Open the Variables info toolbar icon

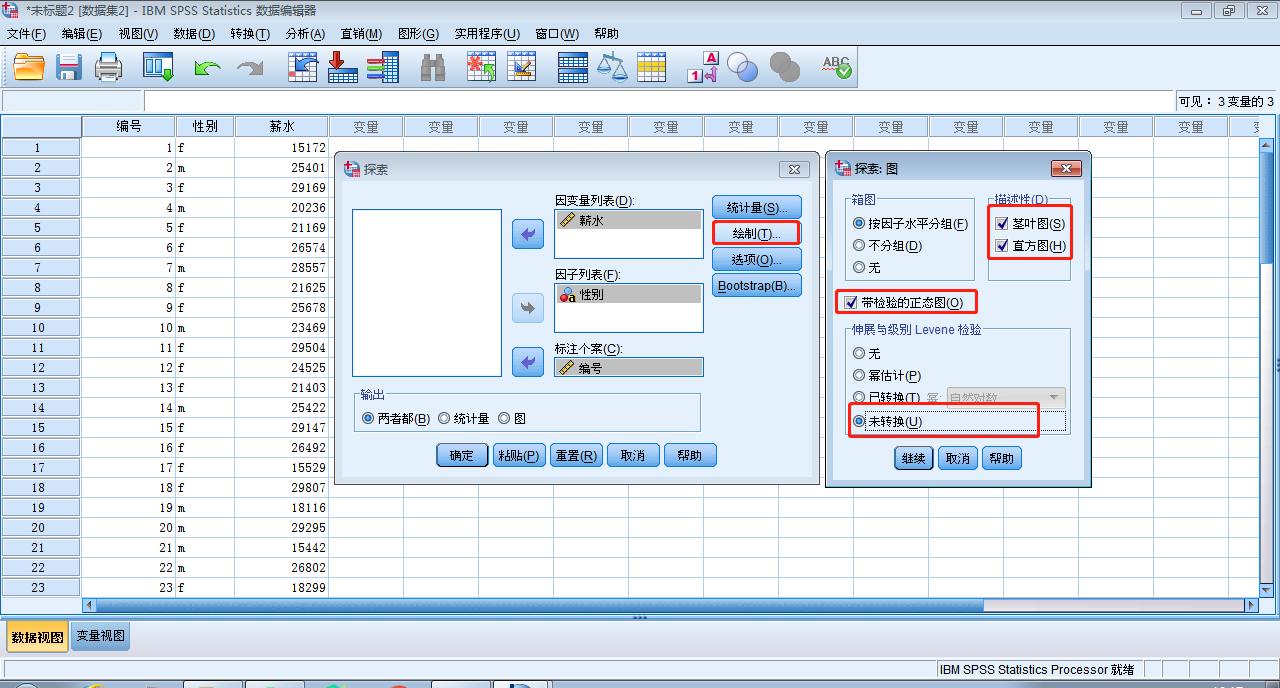(x=382, y=67)
